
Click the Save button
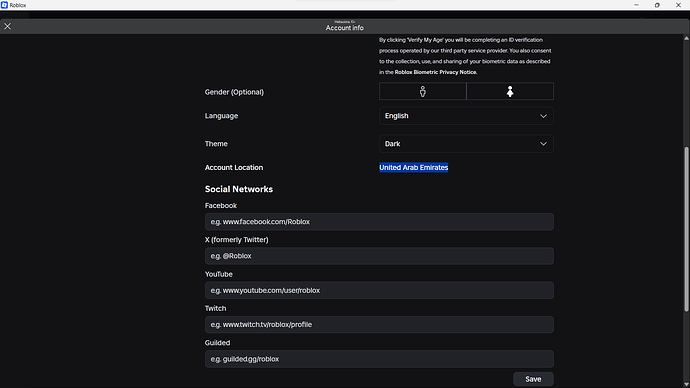point(533,379)
